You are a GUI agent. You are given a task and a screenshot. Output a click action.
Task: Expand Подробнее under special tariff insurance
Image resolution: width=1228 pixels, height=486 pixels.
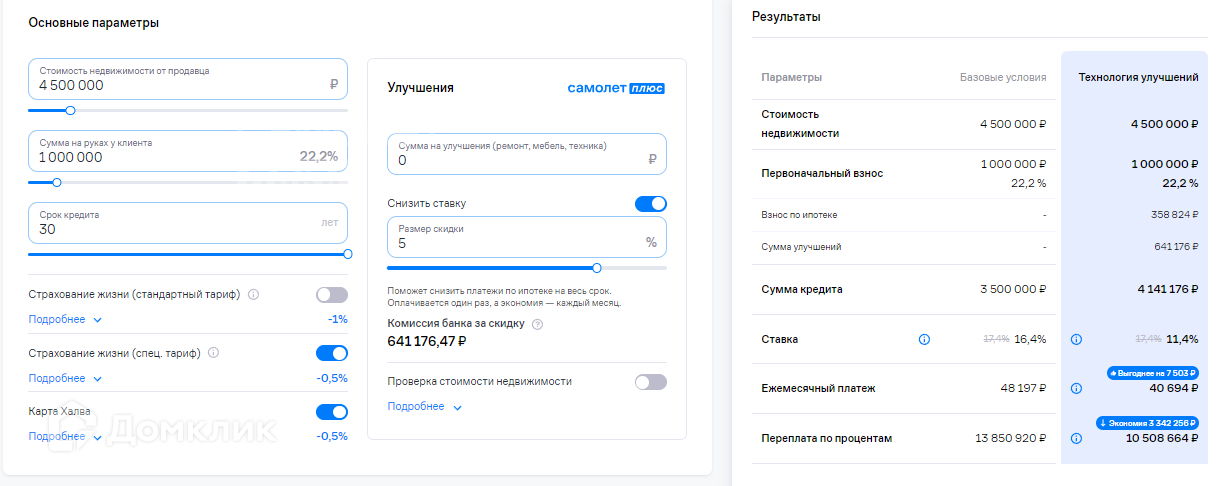(65, 379)
